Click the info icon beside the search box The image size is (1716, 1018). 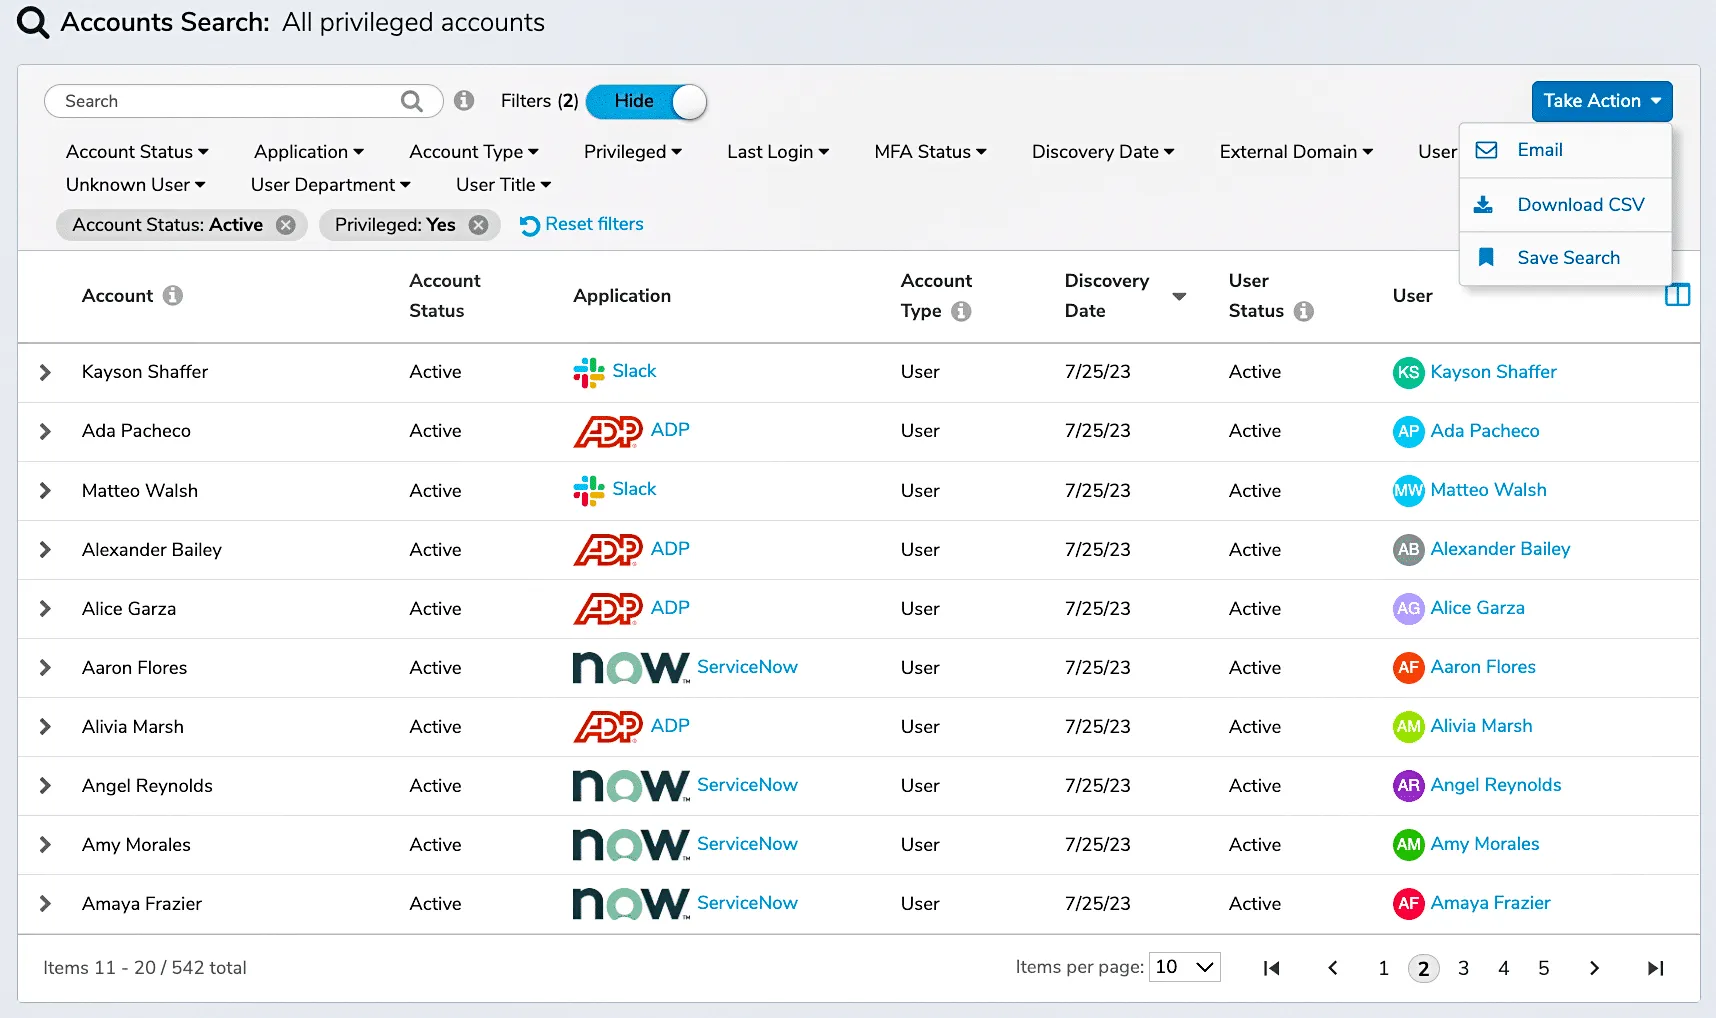(x=464, y=101)
